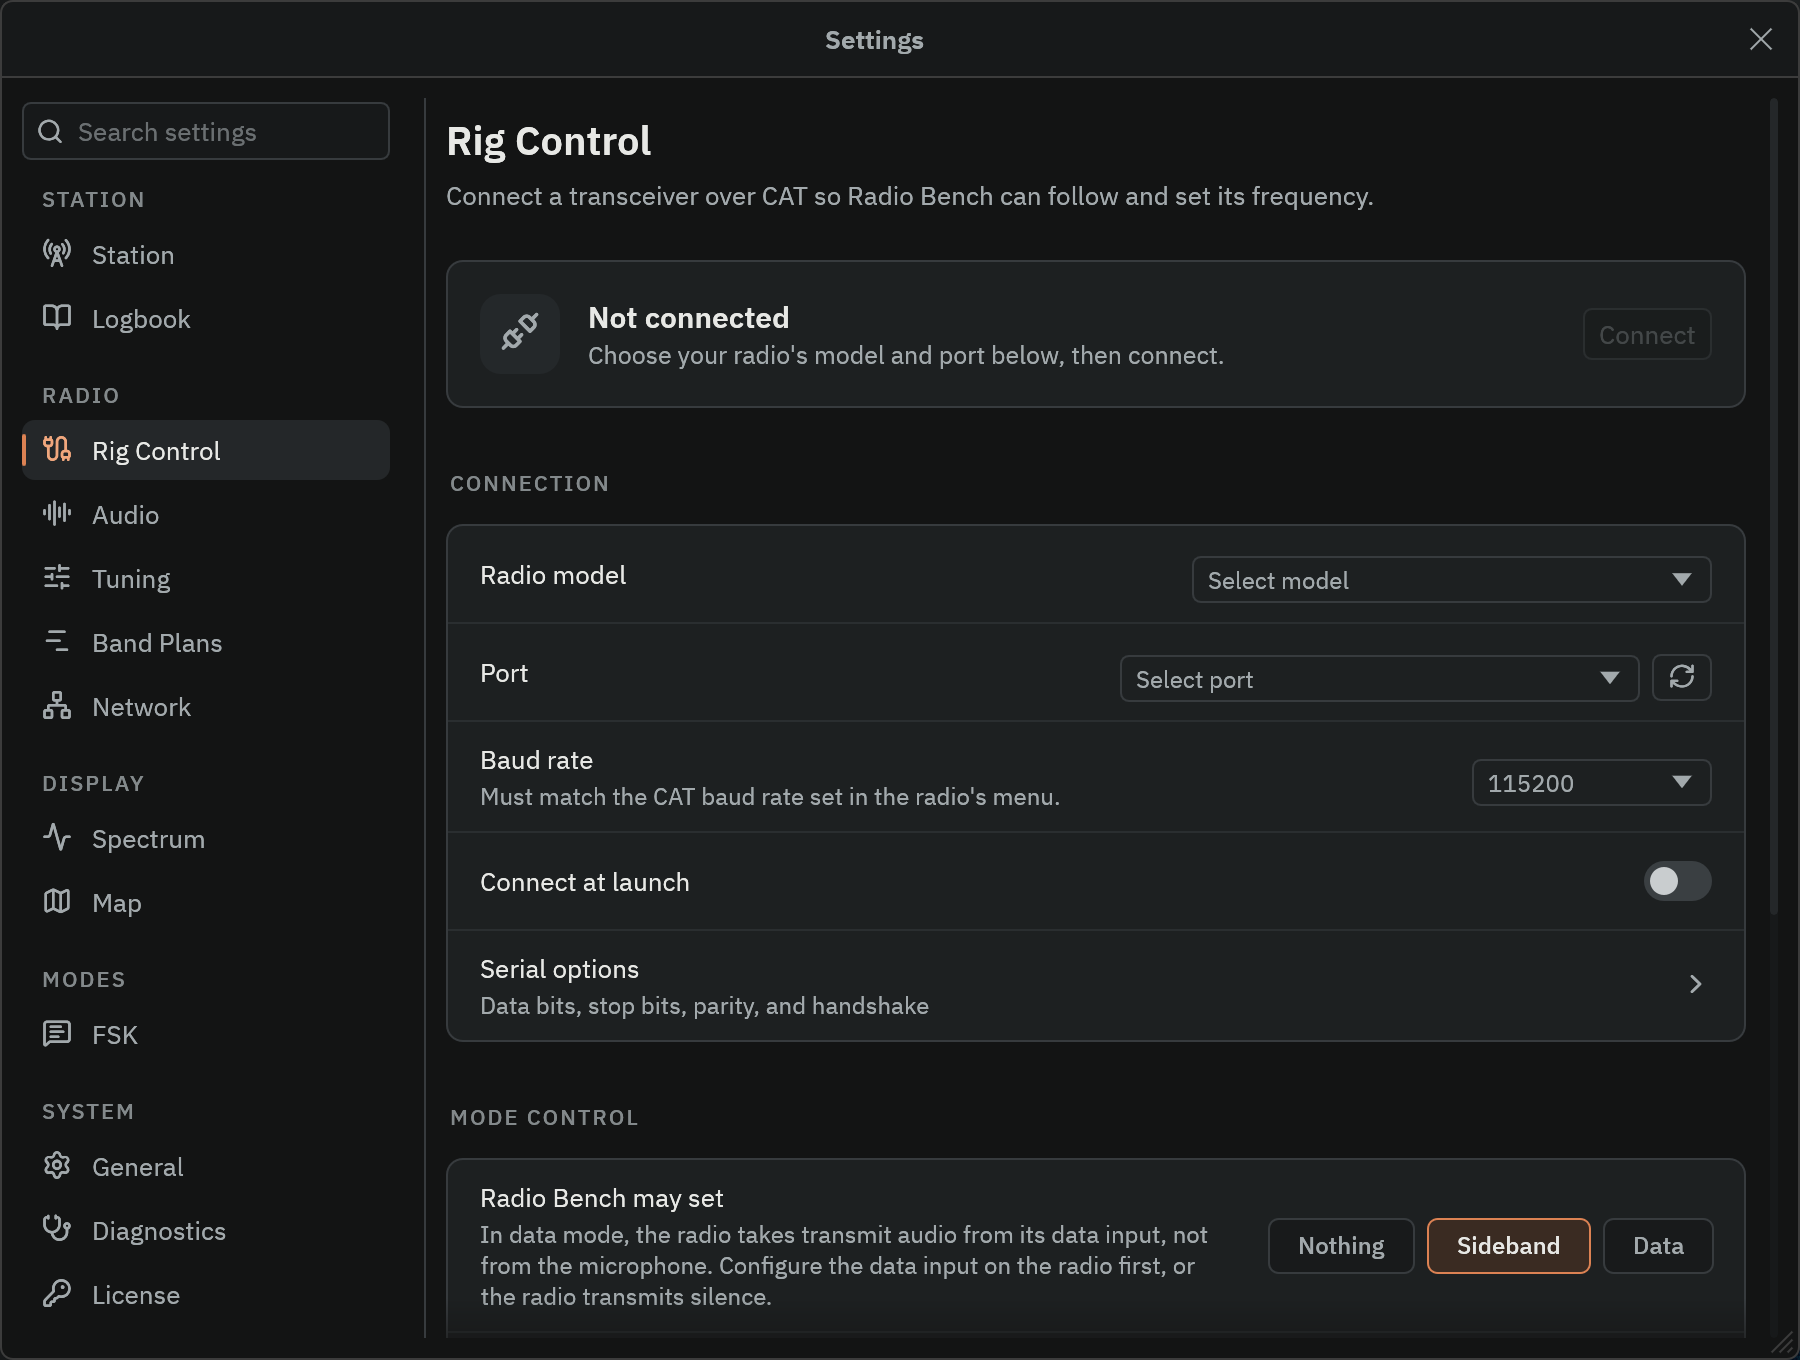Click the Band Plans lines icon
Image resolution: width=1800 pixels, height=1360 pixels.
(x=57, y=642)
